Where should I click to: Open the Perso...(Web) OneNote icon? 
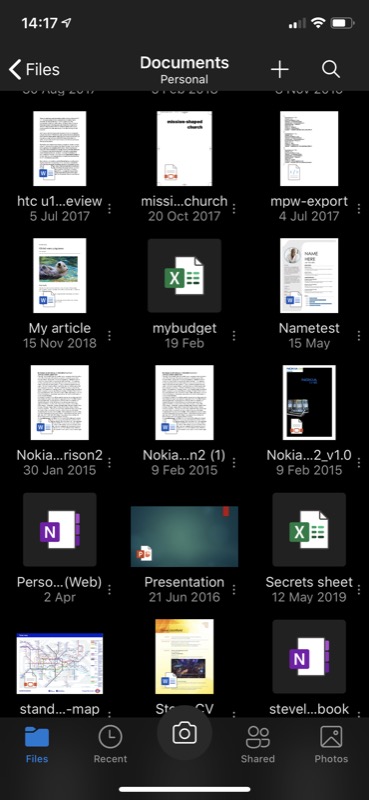pyautogui.click(x=60, y=530)
